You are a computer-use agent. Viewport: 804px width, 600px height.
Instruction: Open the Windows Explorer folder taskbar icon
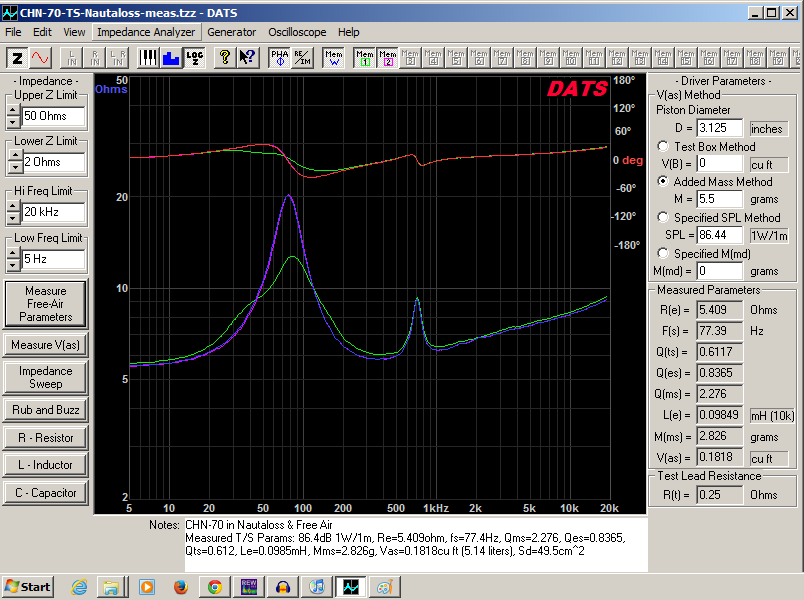pyautogui.click(x=112, y=587)
